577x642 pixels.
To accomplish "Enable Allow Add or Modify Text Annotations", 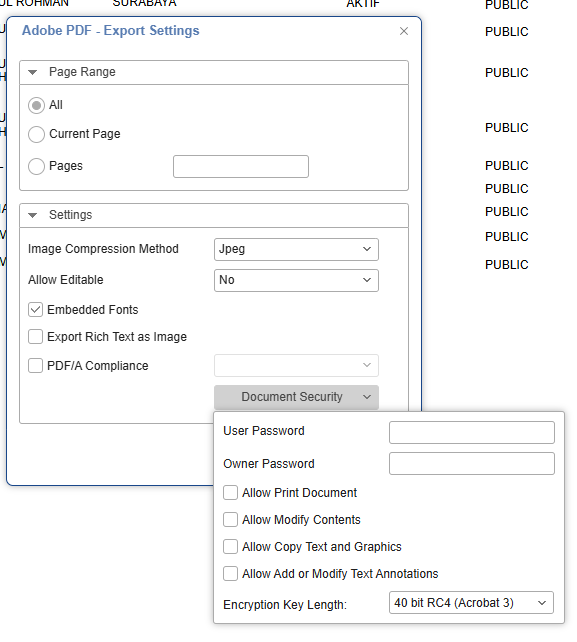I will [231, 574].
